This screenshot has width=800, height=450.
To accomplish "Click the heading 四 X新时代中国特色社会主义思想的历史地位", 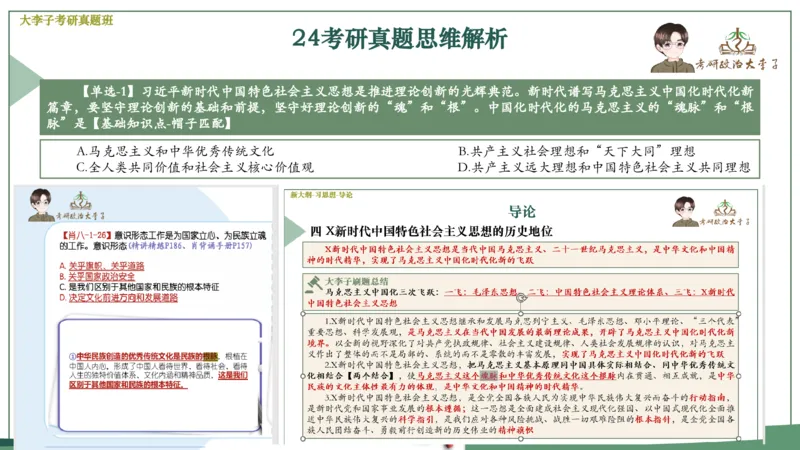I will click(x=431, y=231).
